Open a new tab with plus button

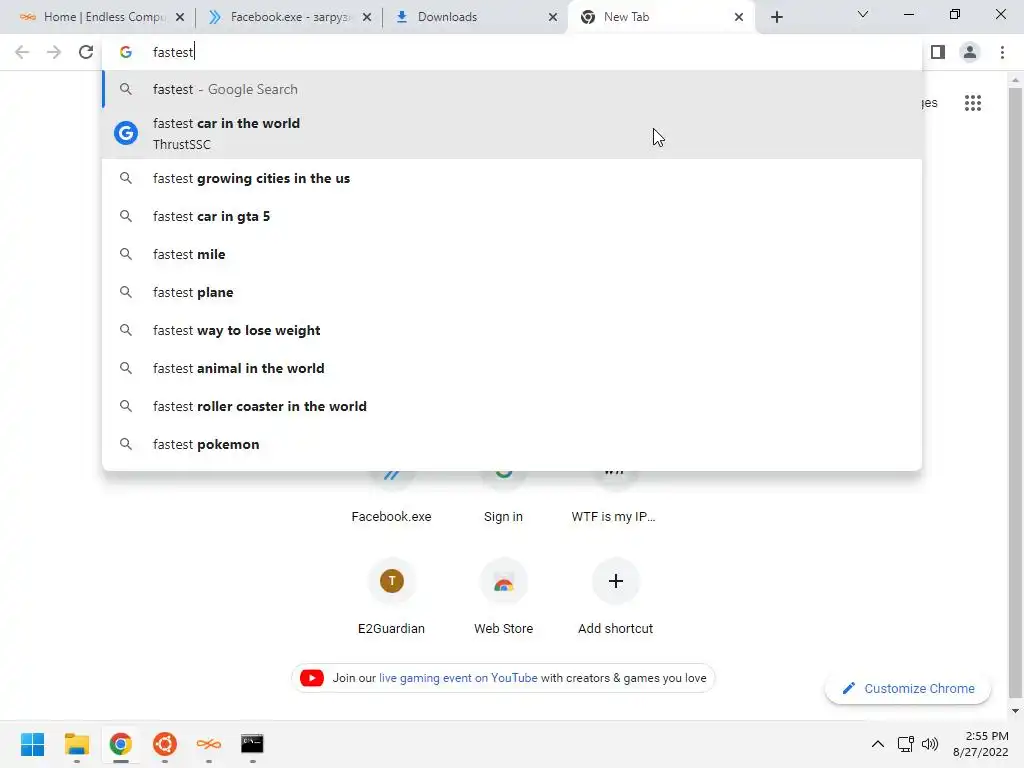coord(776,17)
